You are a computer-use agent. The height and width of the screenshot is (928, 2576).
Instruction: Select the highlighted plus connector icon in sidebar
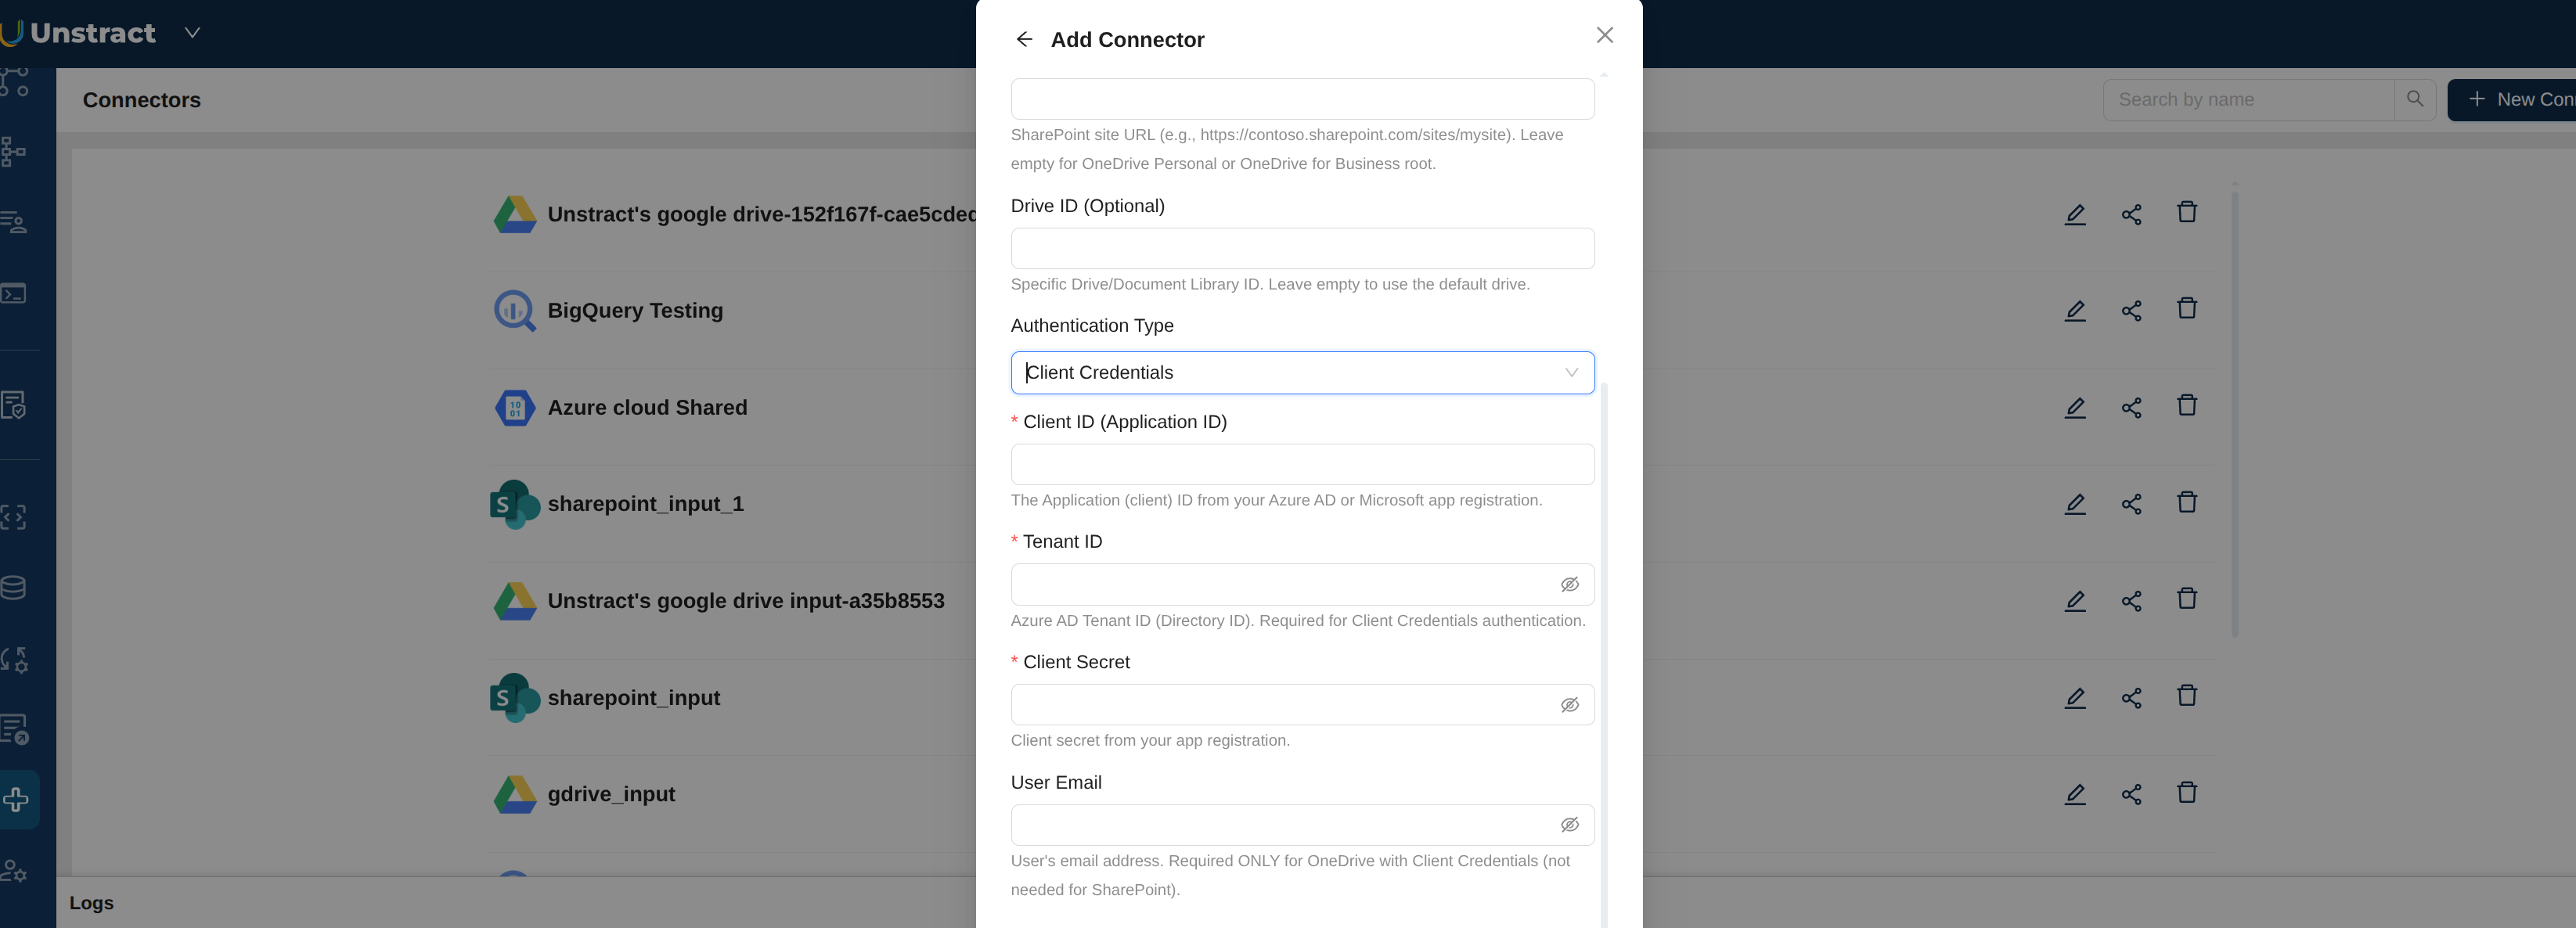point(15,799)
